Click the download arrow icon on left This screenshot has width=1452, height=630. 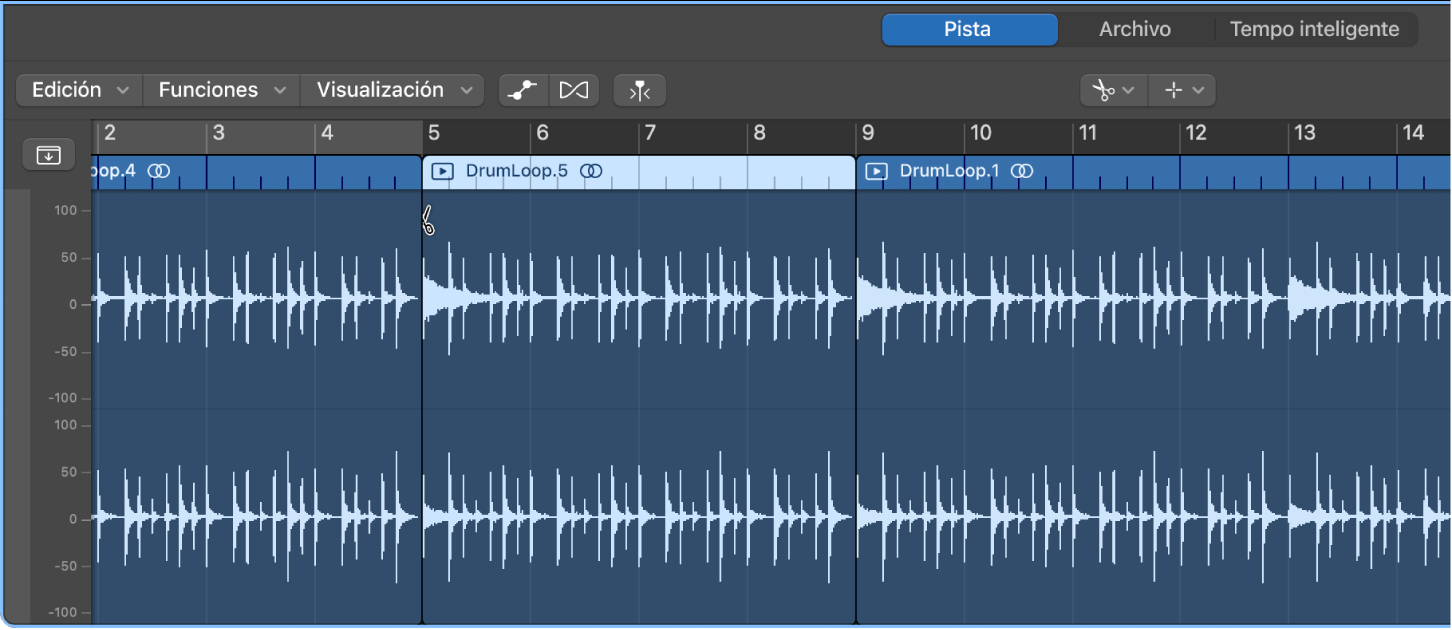(x=48, y=154)
